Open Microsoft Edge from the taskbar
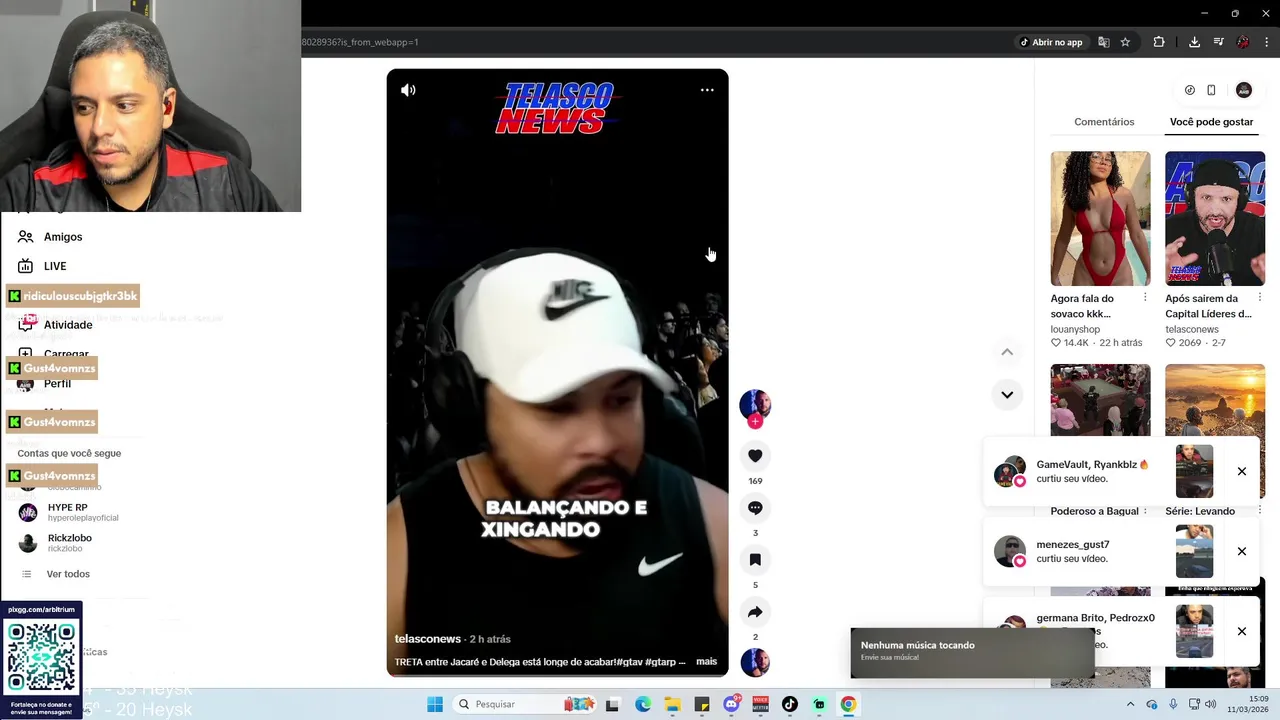This screenshot has width=1280, height=720. [x=643, y=704]
